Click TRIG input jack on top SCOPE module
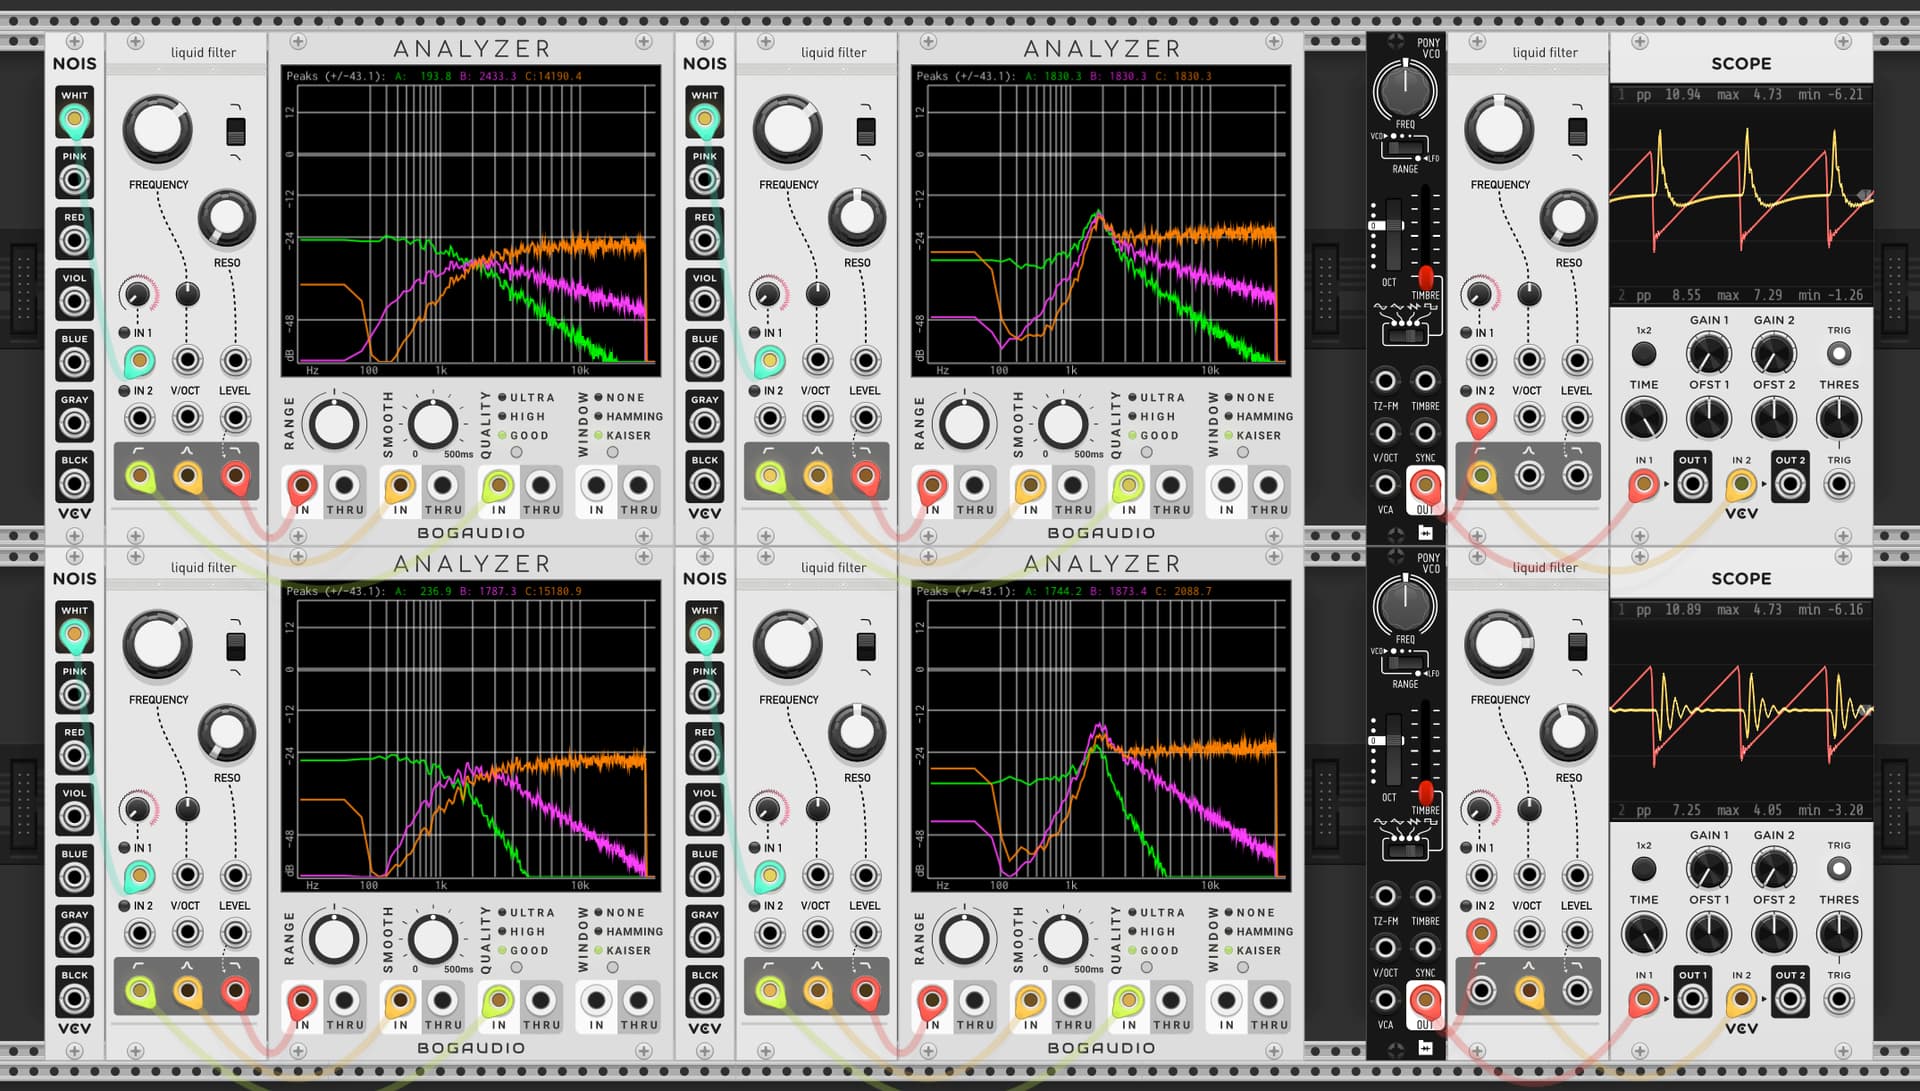 pyautogui.click(x=1838, y=485)
